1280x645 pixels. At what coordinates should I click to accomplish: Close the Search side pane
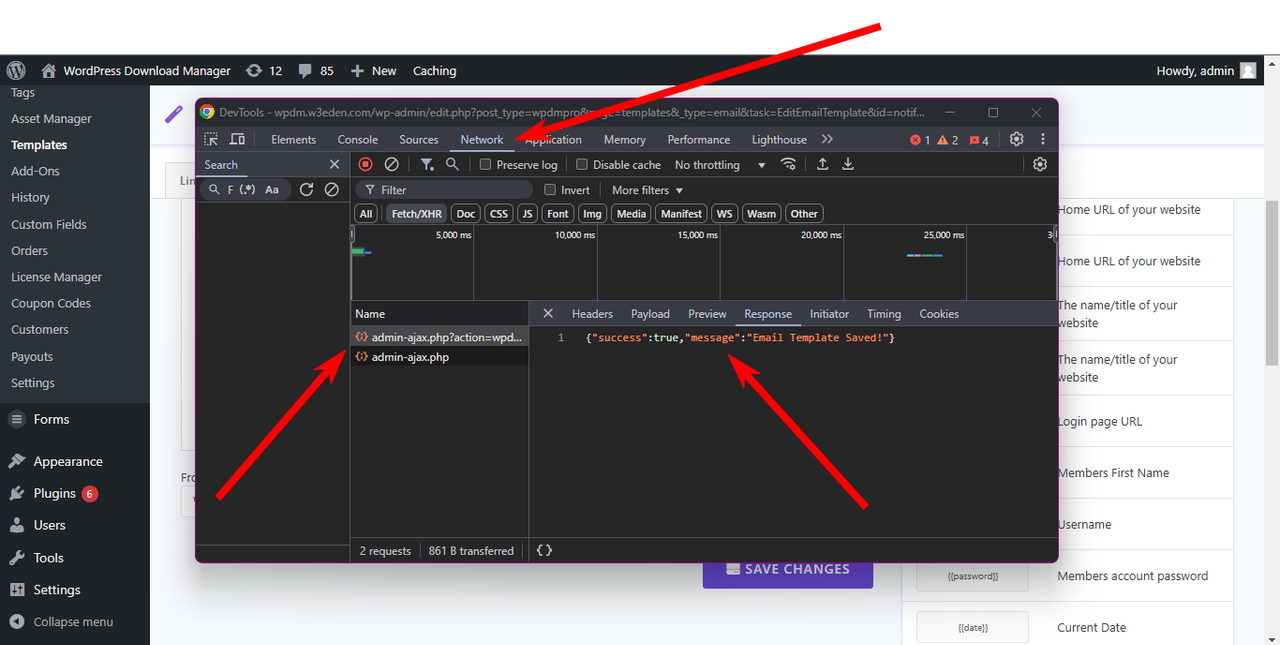pyautogui.click(x=335, y=164)
